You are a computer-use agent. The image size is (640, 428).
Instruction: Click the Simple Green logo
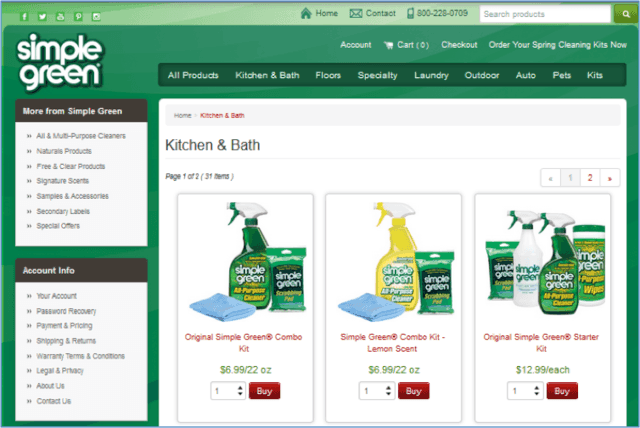(x=60, y=62)
